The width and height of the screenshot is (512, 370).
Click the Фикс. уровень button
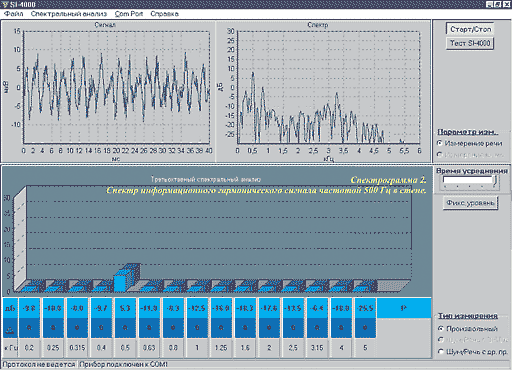[471, 203]
